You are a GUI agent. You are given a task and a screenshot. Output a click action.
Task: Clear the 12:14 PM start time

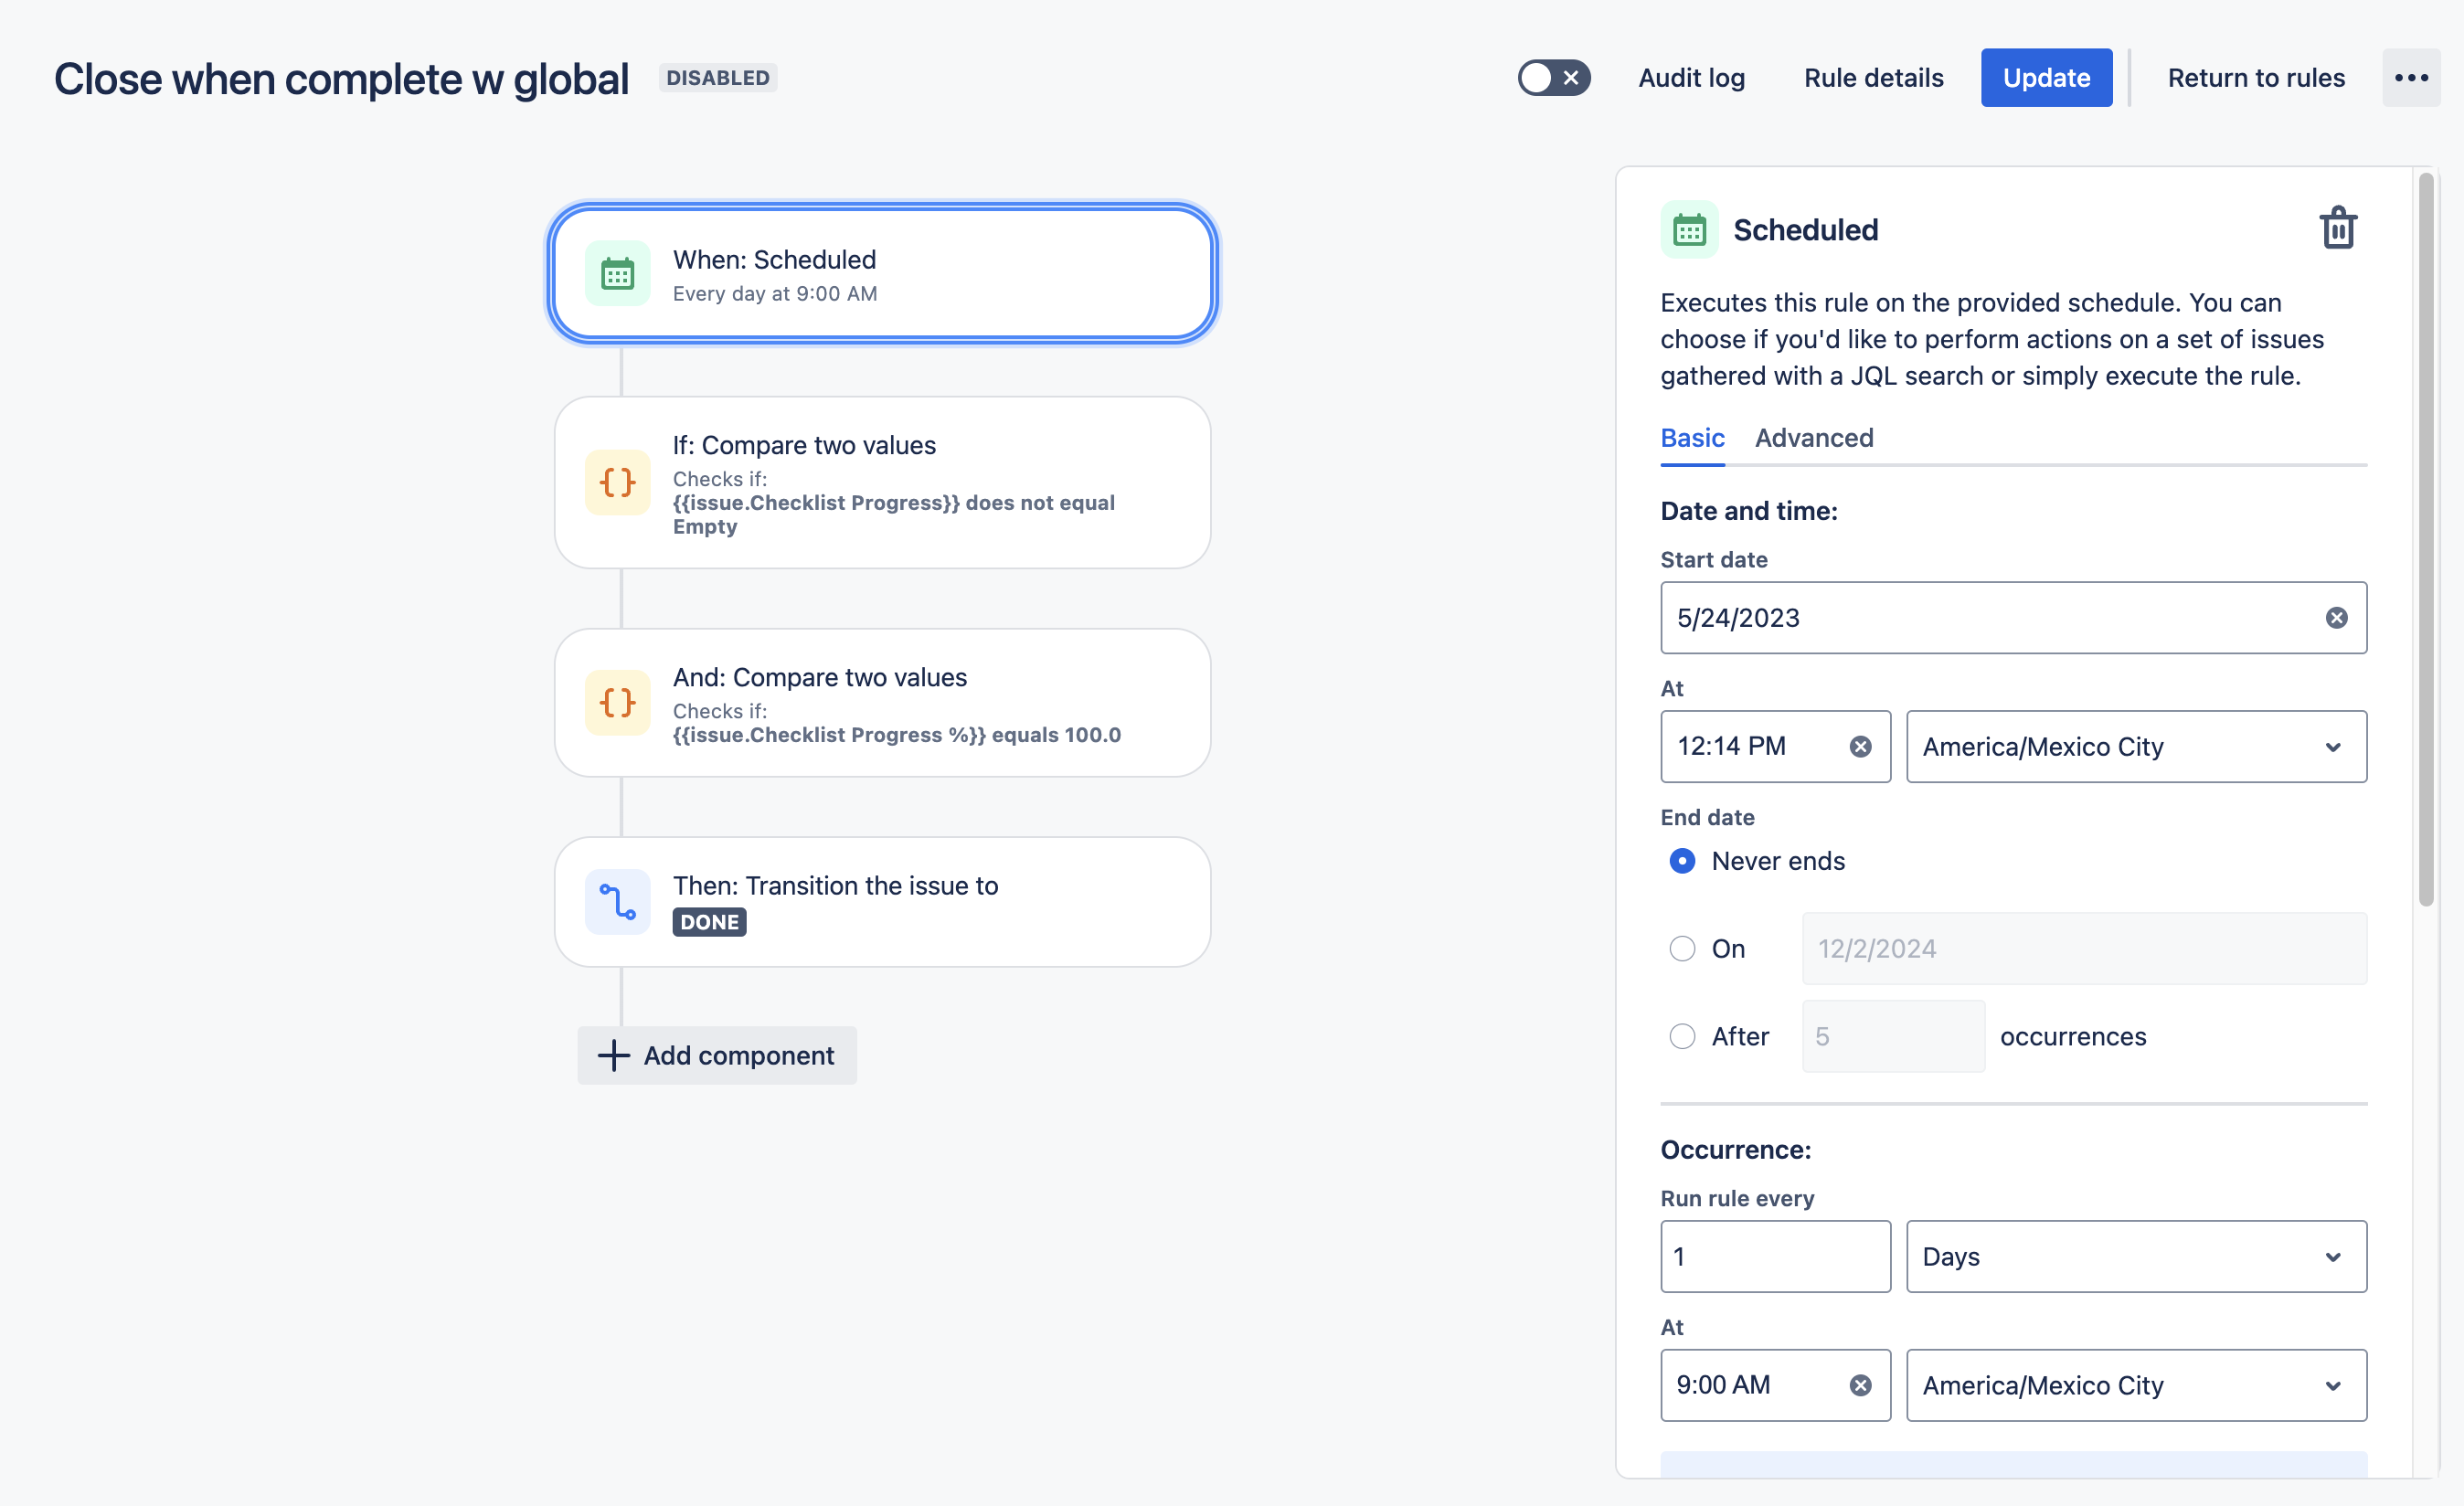[x=1860, y=747]
